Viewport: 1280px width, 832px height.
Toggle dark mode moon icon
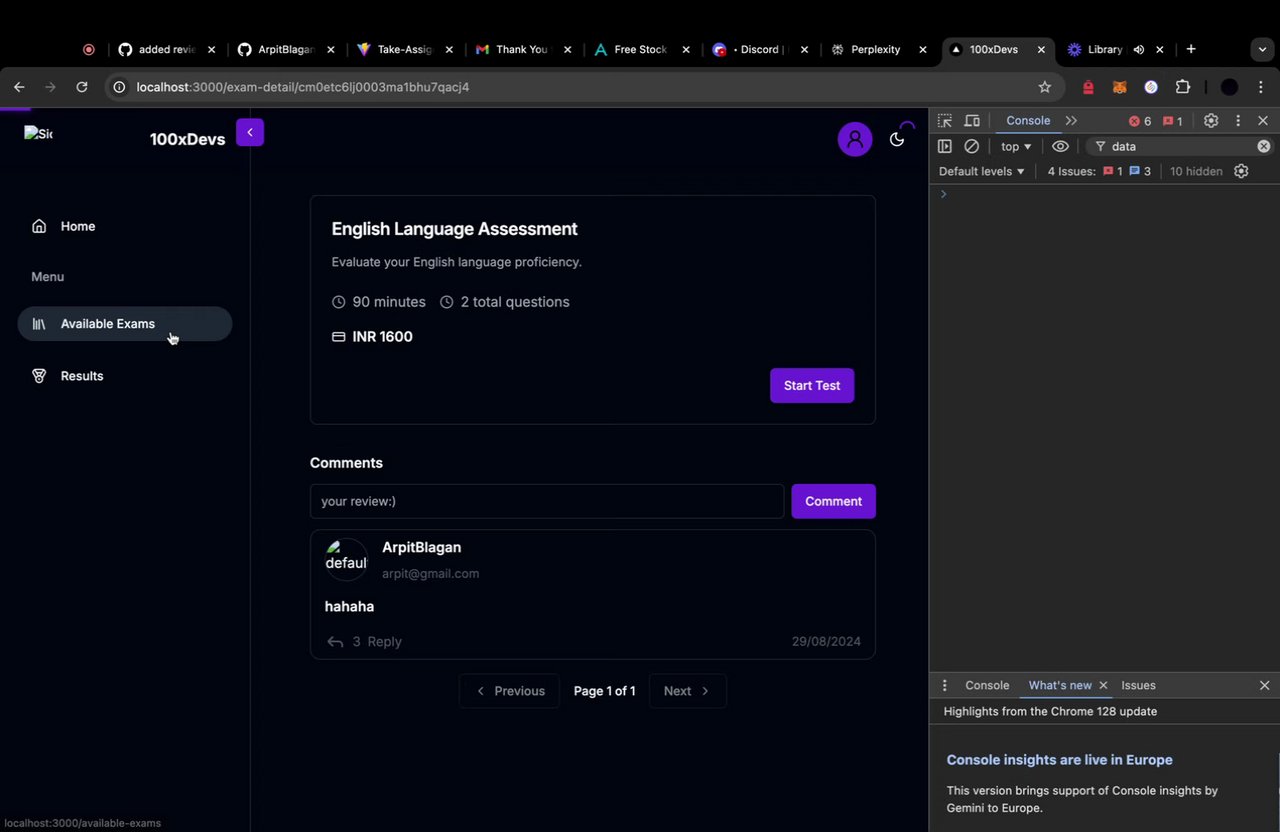[x=897, y=139]
